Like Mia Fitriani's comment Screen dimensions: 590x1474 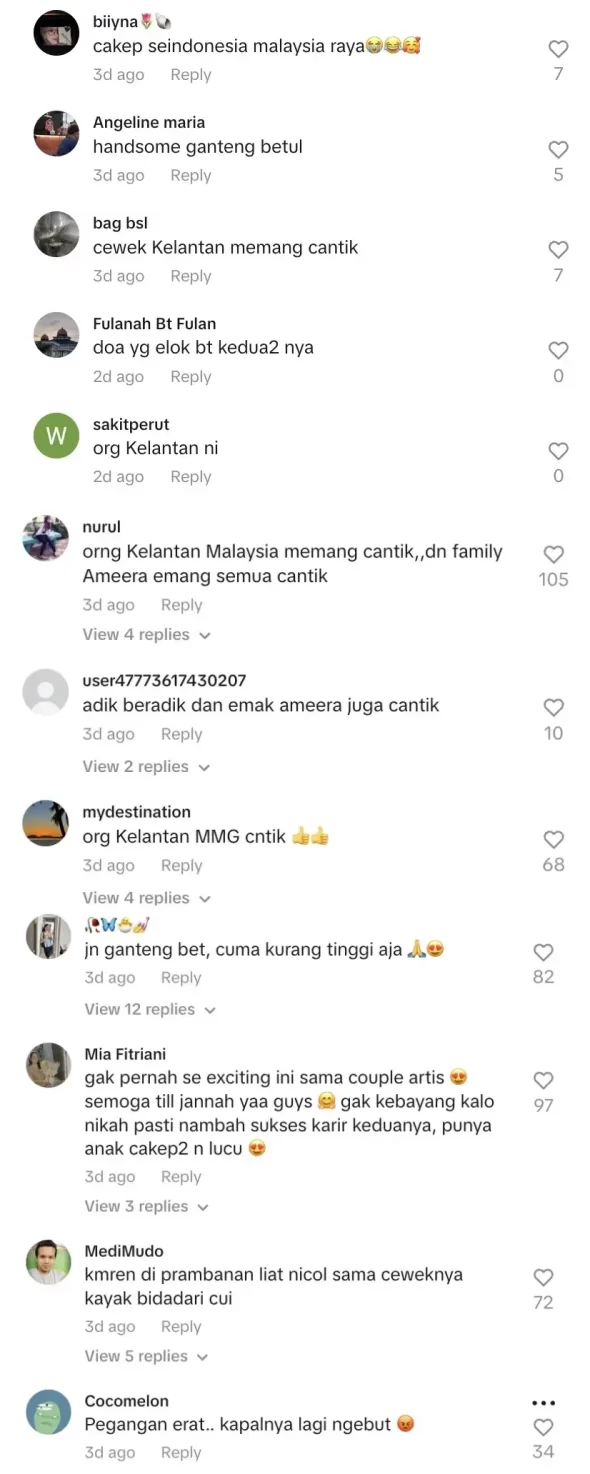(x=543, y=1080)
